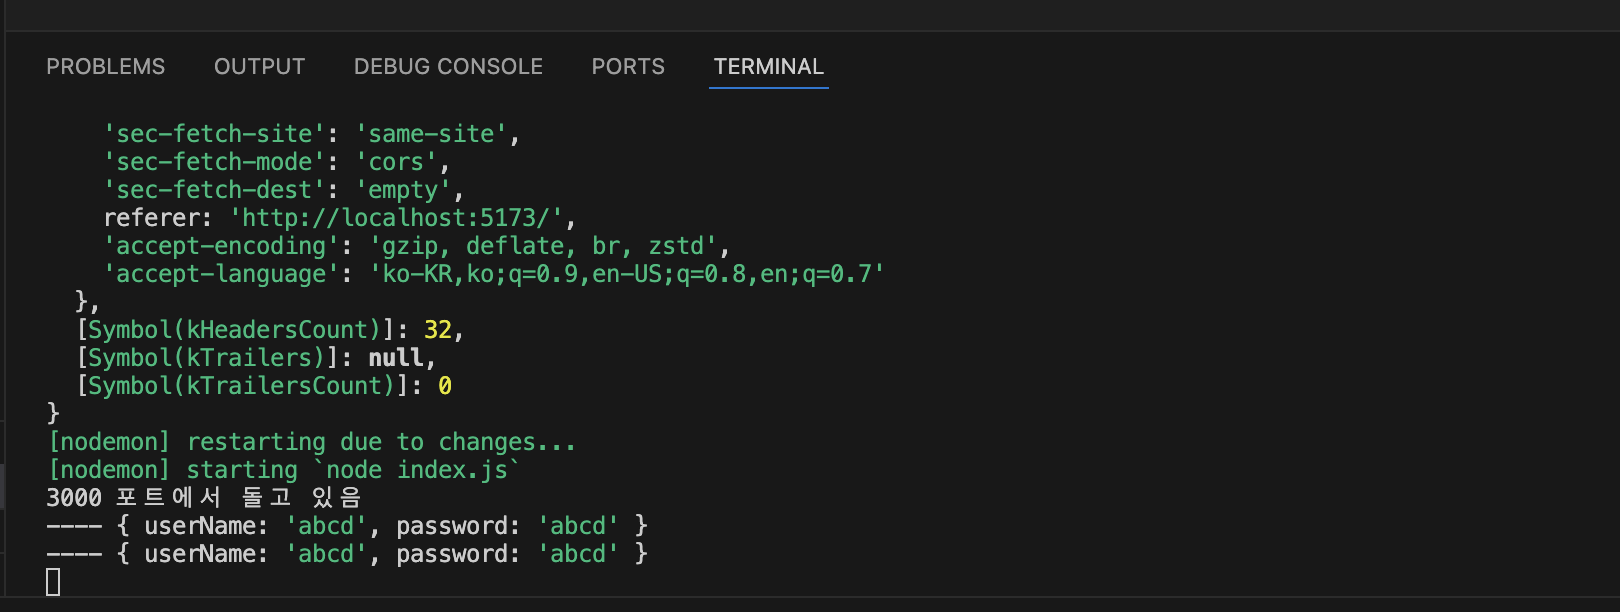The height and width of the screenshot is (612, 1620).
Task: Click the nodemon restarting due to changes message
Action: (312, 442)
